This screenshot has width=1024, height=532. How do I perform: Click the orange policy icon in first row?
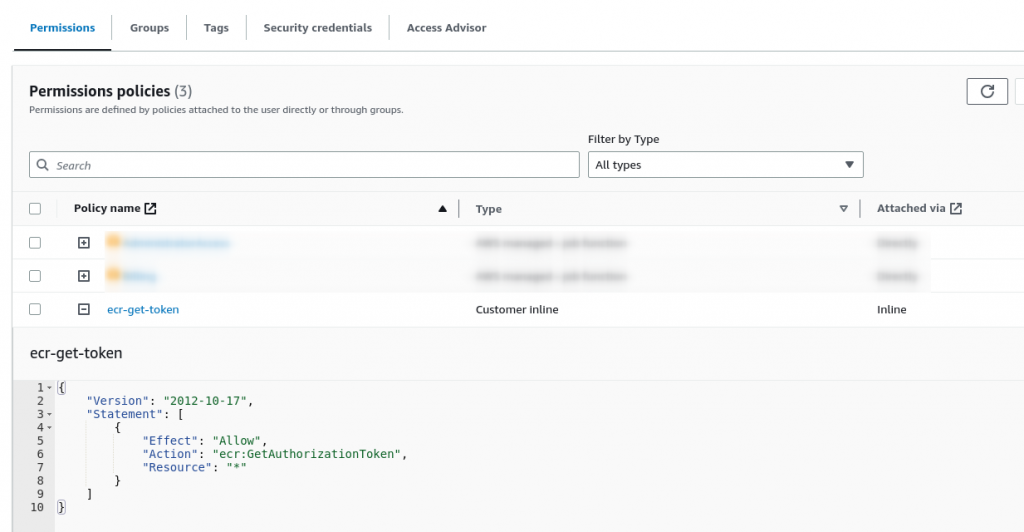click(x=113, y=242)
